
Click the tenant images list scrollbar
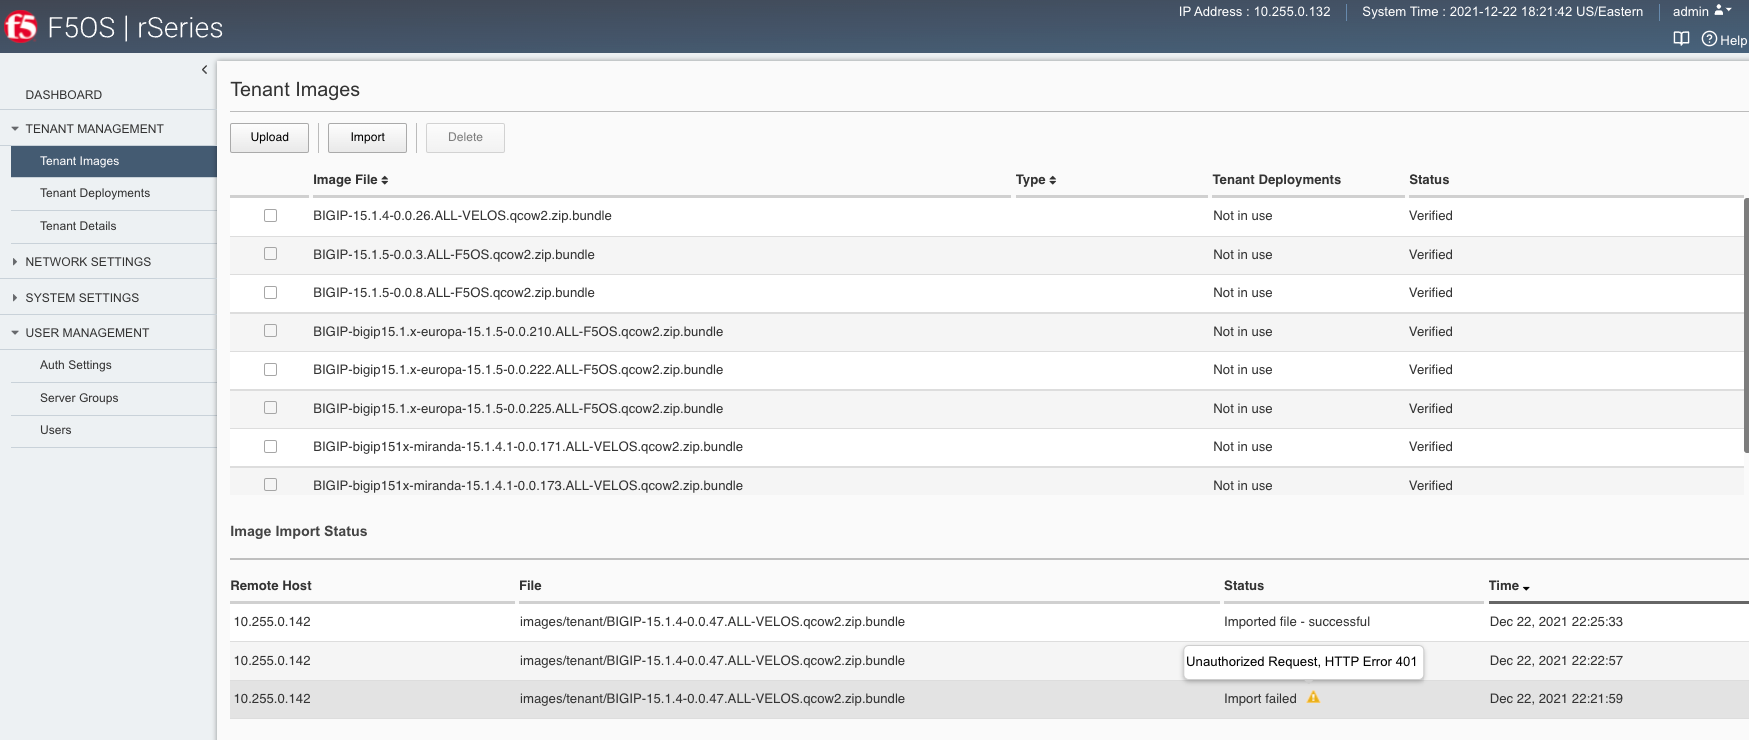[x=1746, y=325]
